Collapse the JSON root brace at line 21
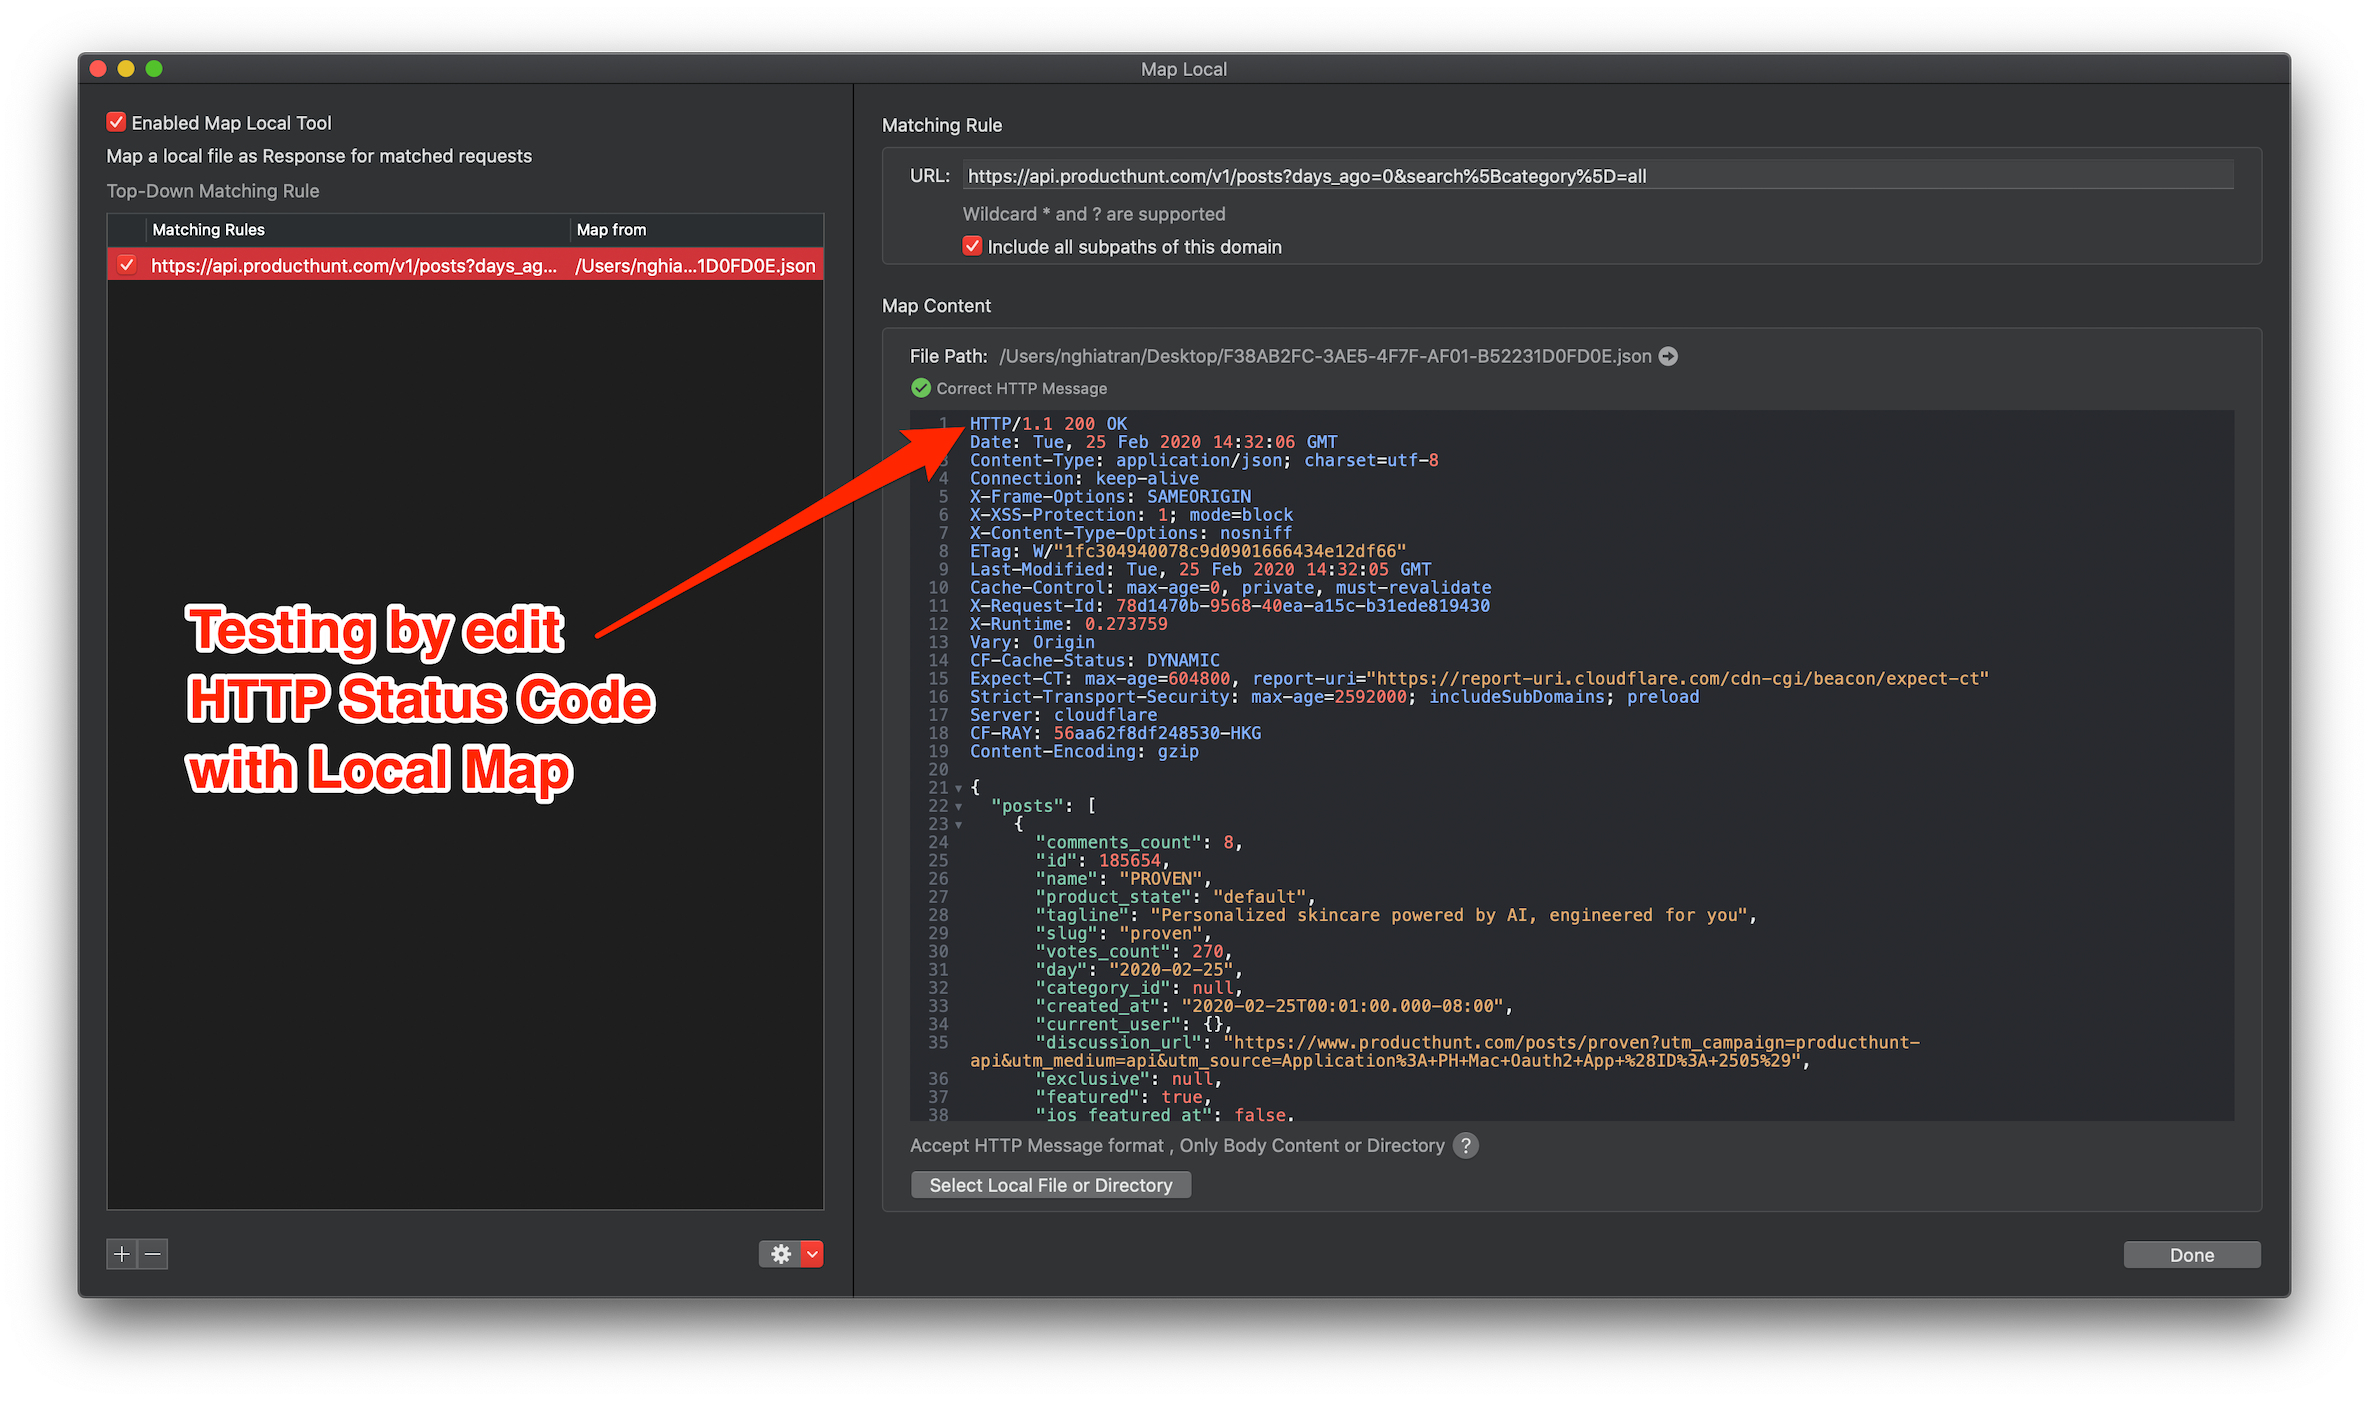This screenshot has width=2369, height=1401. pos(958,789)
